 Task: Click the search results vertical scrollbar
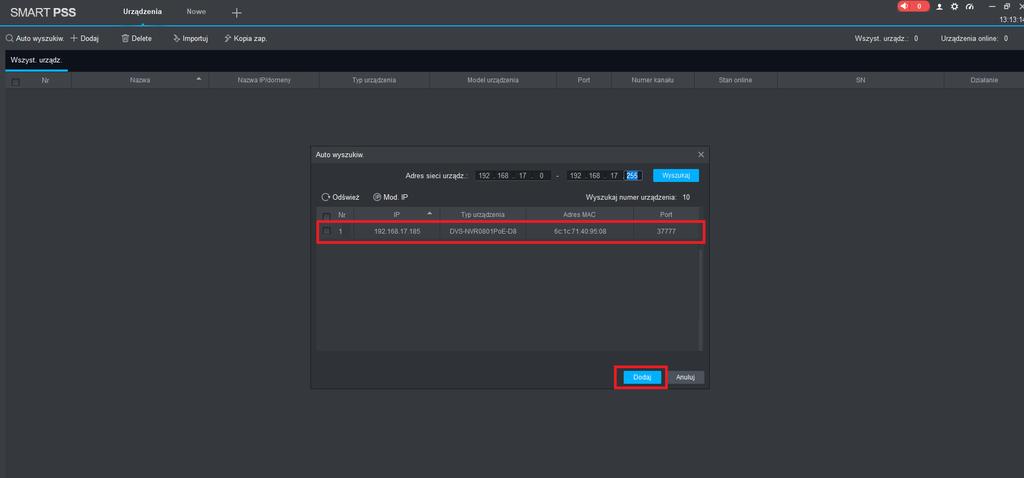pyautogui.click(x=701, y=298)
